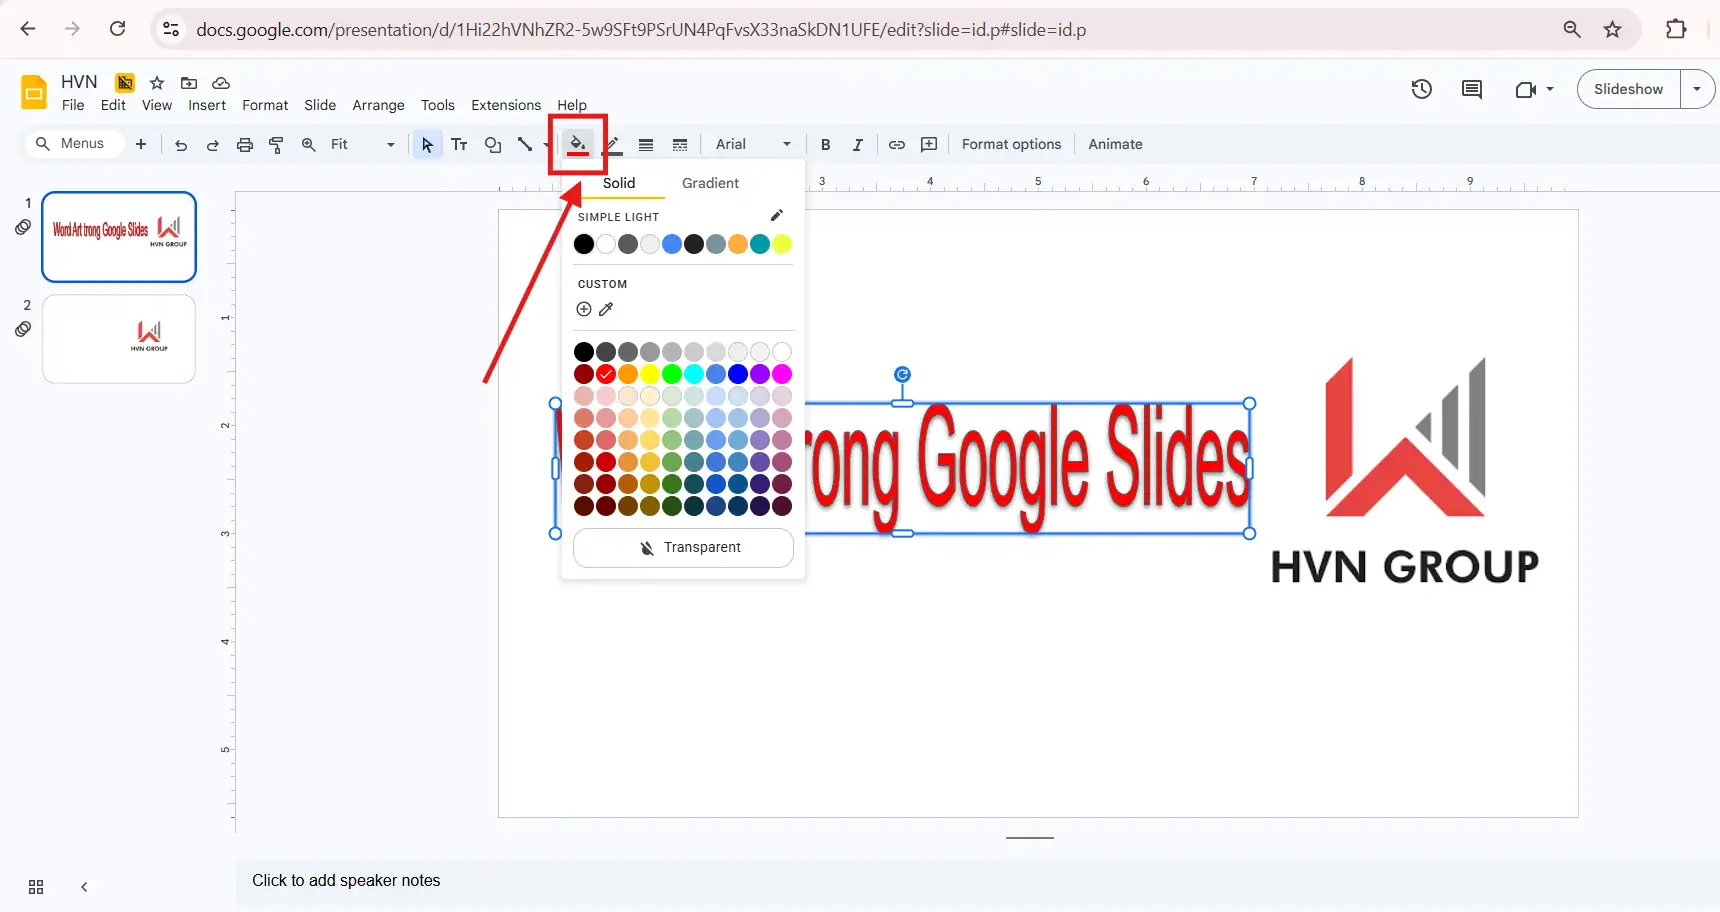Click the Undo icon

tap(180, 144)
